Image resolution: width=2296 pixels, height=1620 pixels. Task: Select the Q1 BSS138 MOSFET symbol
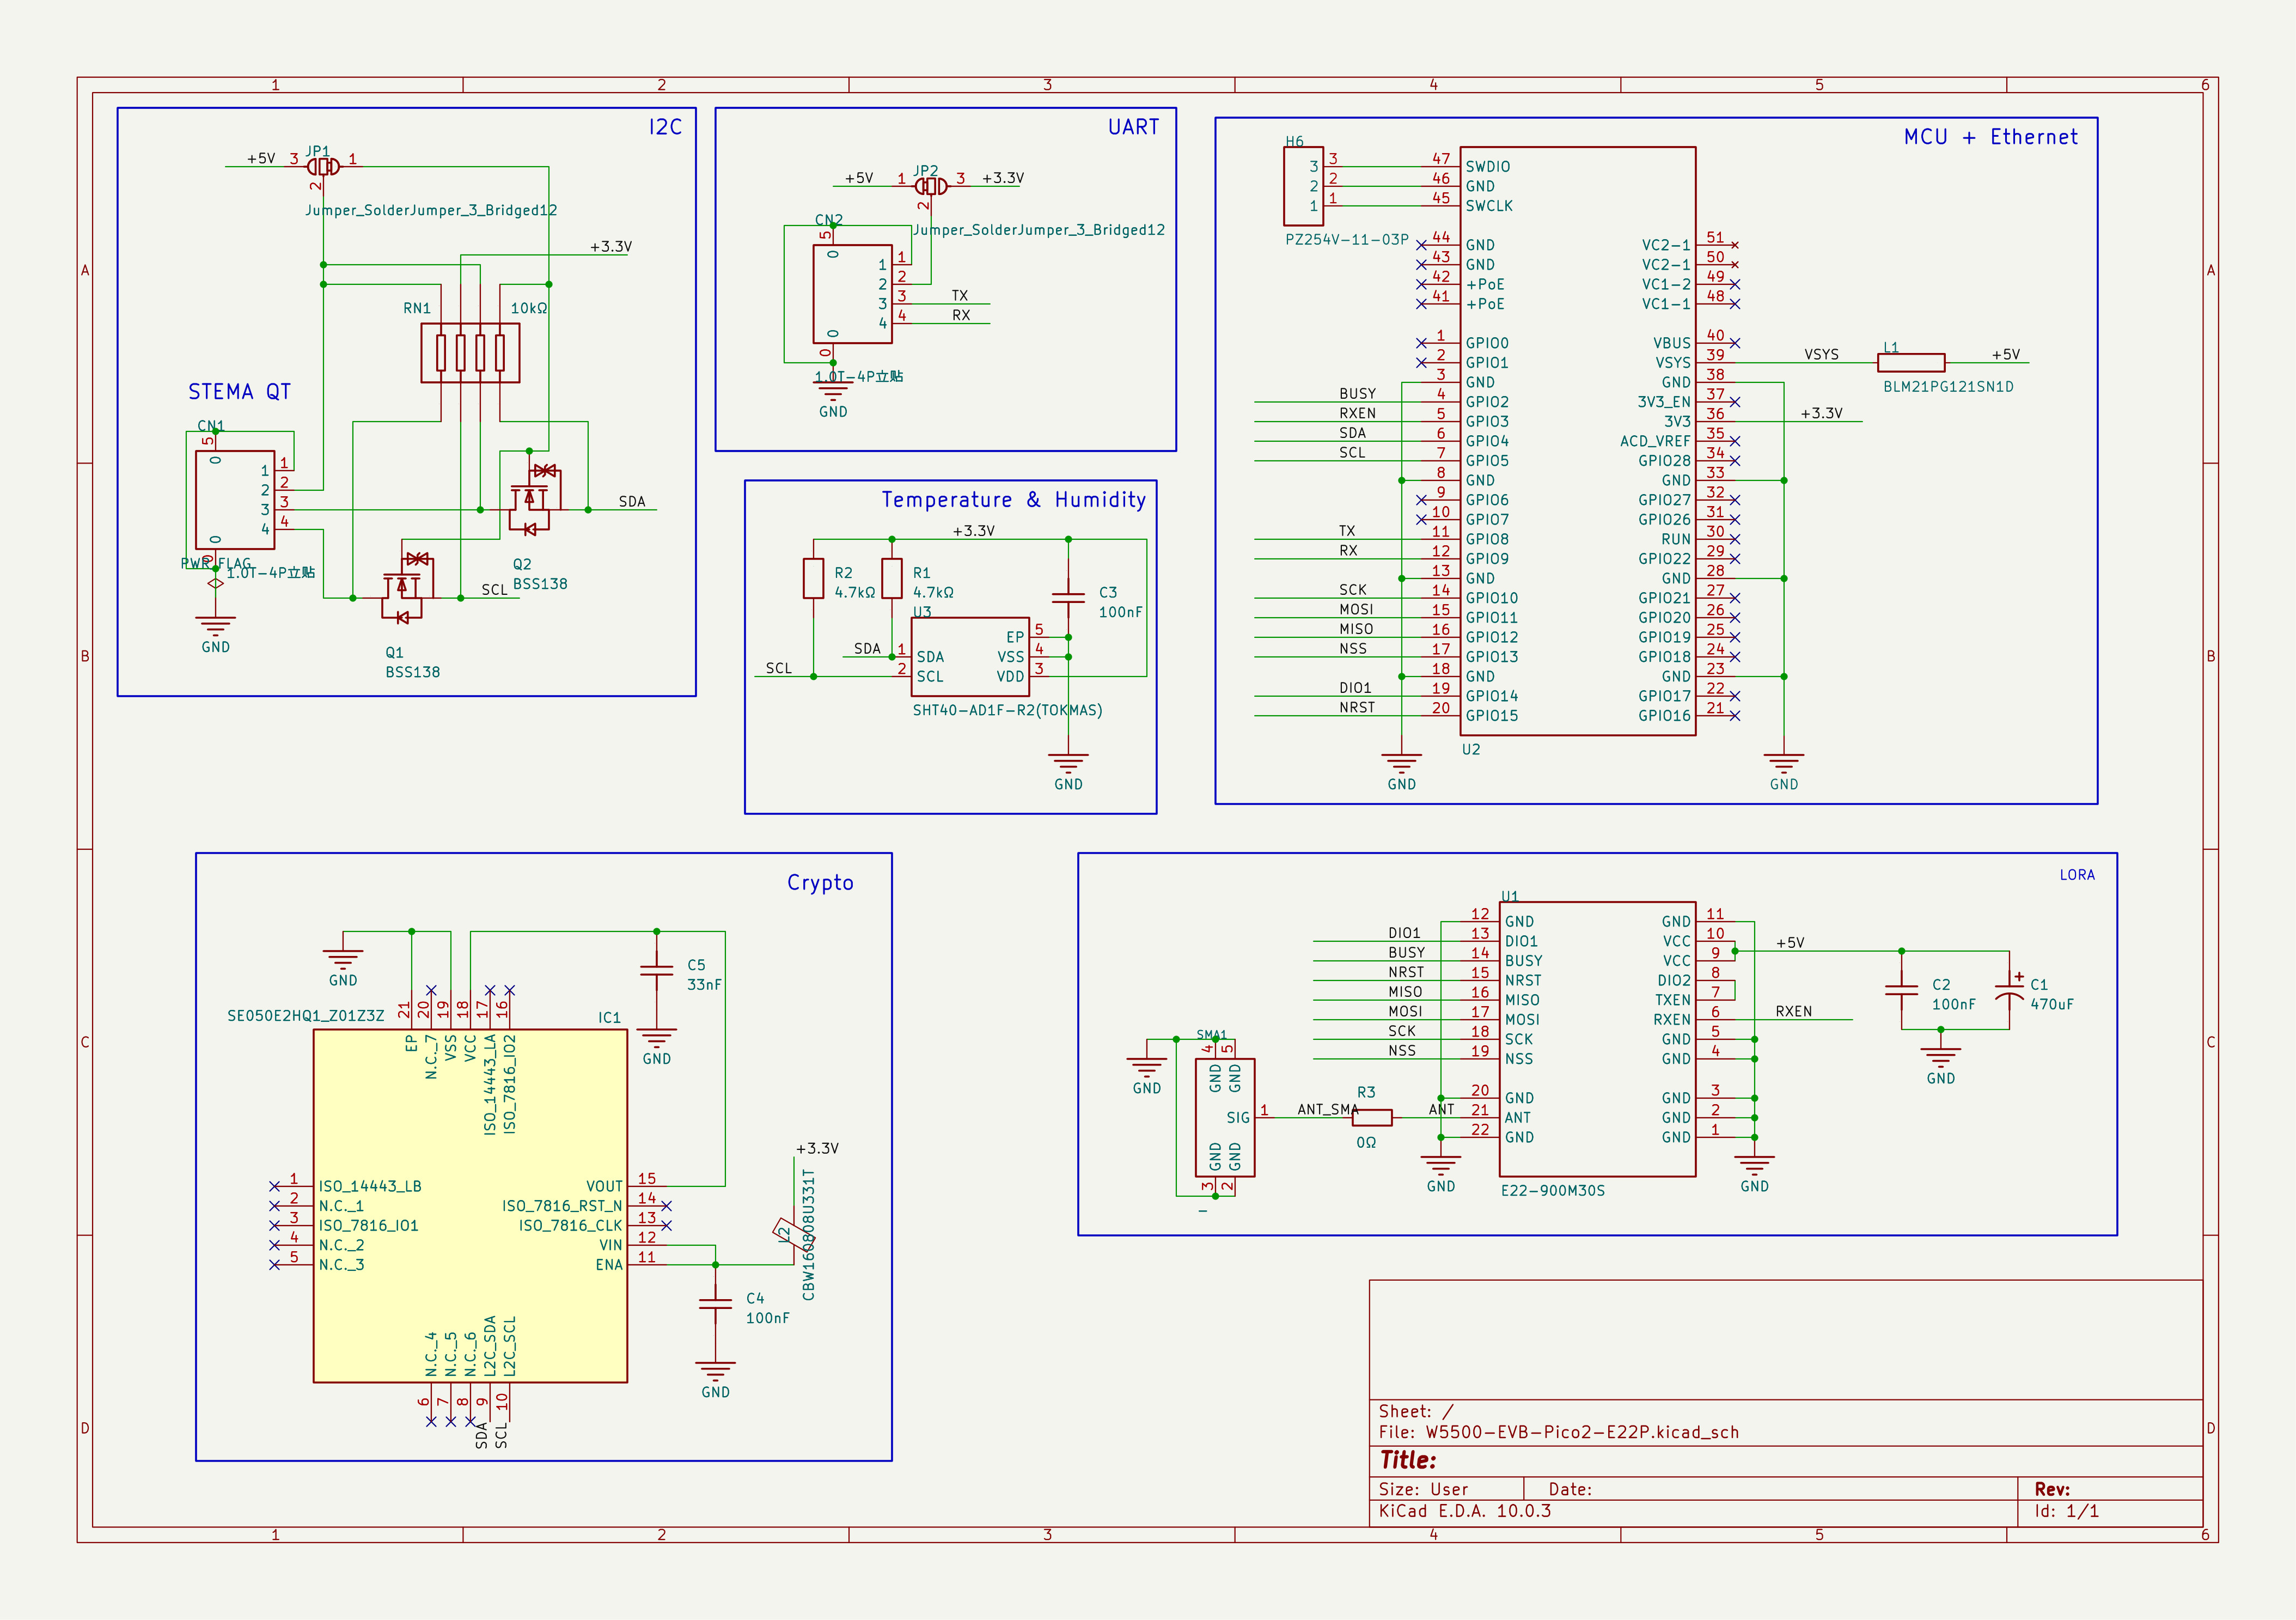pyautogui.click(x=408, y=587)
